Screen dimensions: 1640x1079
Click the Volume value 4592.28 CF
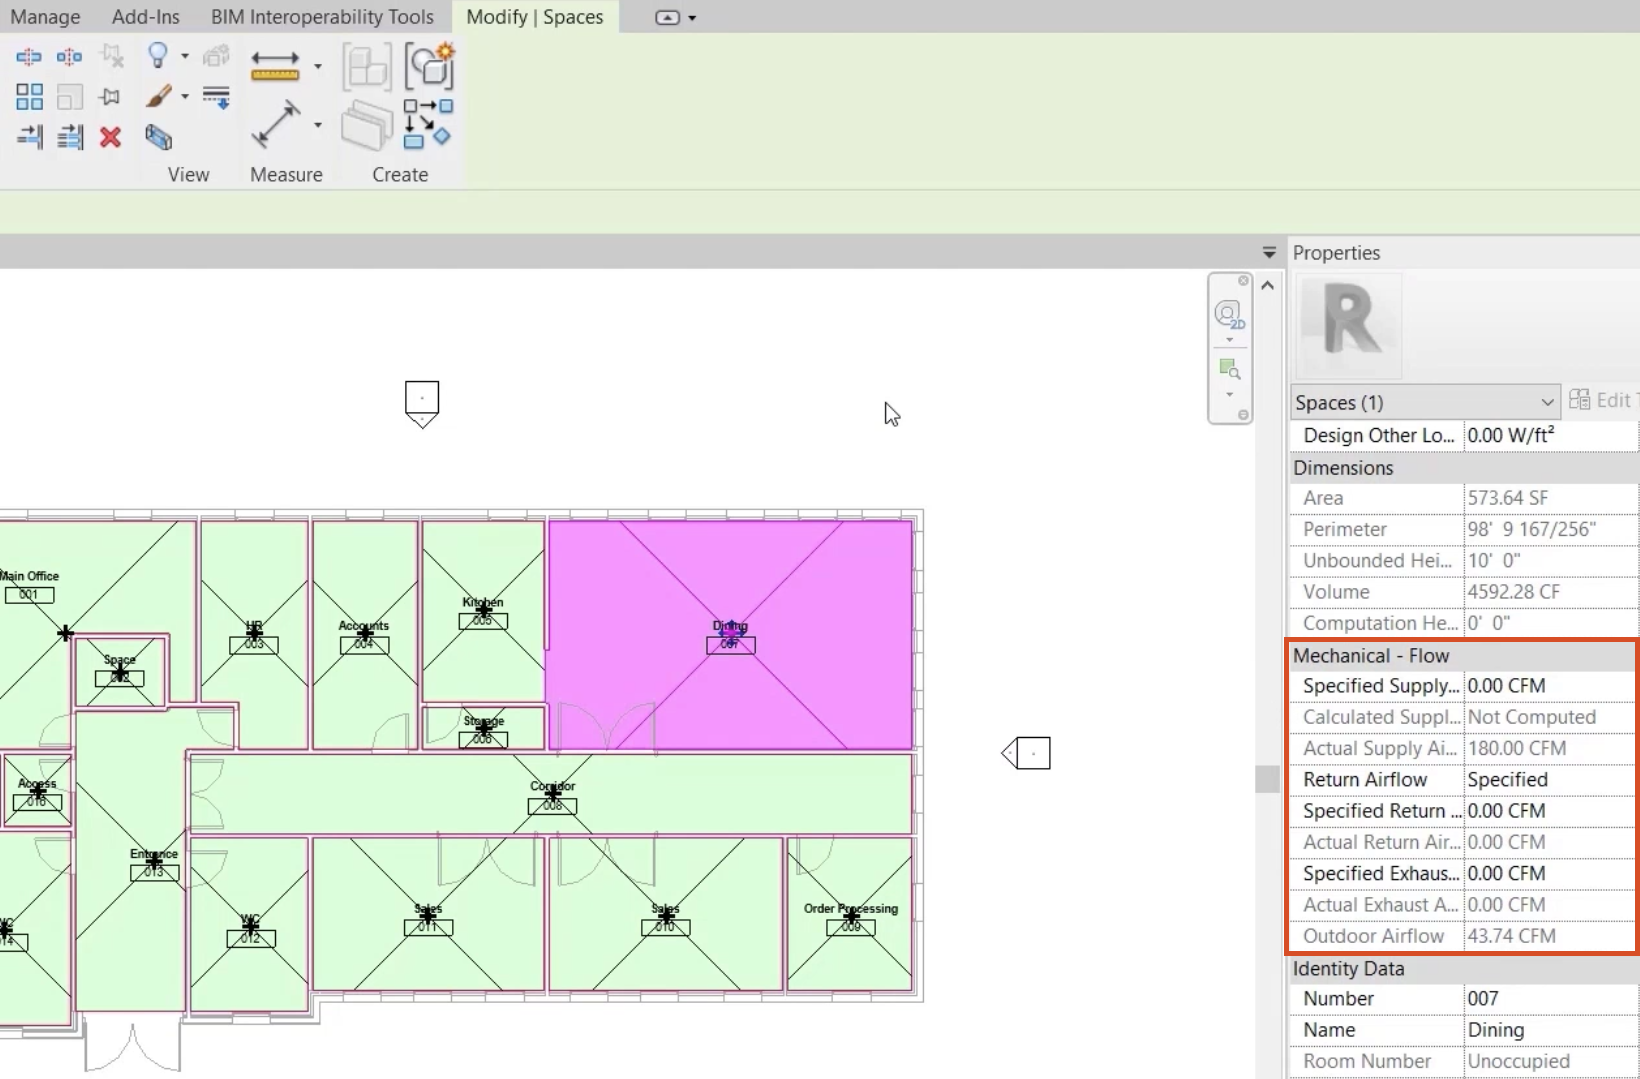(x=1551, y=592)
